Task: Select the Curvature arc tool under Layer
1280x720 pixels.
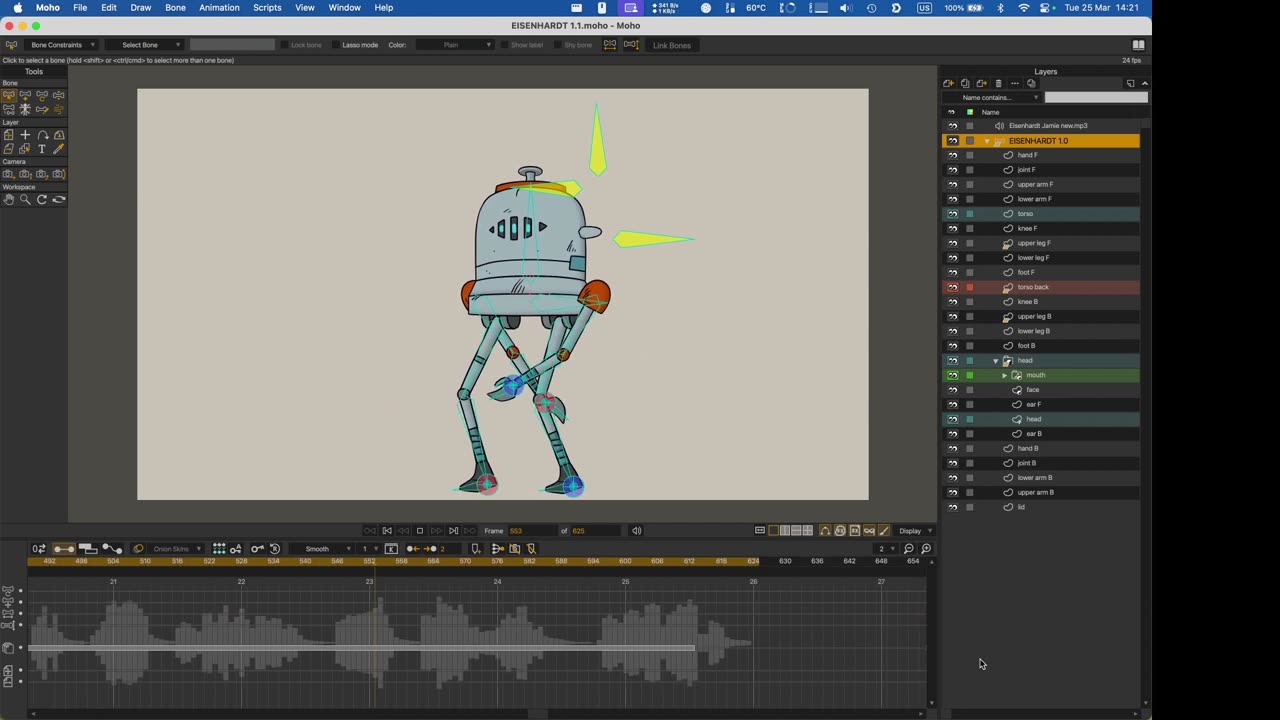Action: click(x=42, y=135)
